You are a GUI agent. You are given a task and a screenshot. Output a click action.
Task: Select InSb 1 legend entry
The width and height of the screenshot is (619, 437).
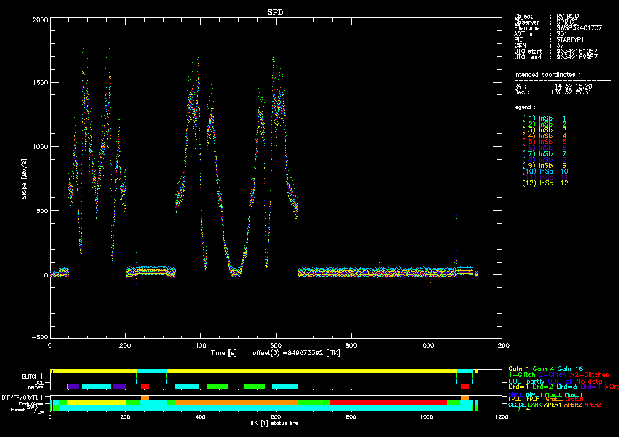(545, 119)
